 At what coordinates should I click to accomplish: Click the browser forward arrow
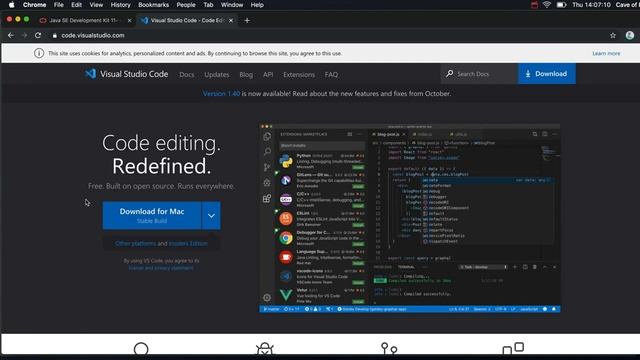pyautogui.click(x=24, y=36)
